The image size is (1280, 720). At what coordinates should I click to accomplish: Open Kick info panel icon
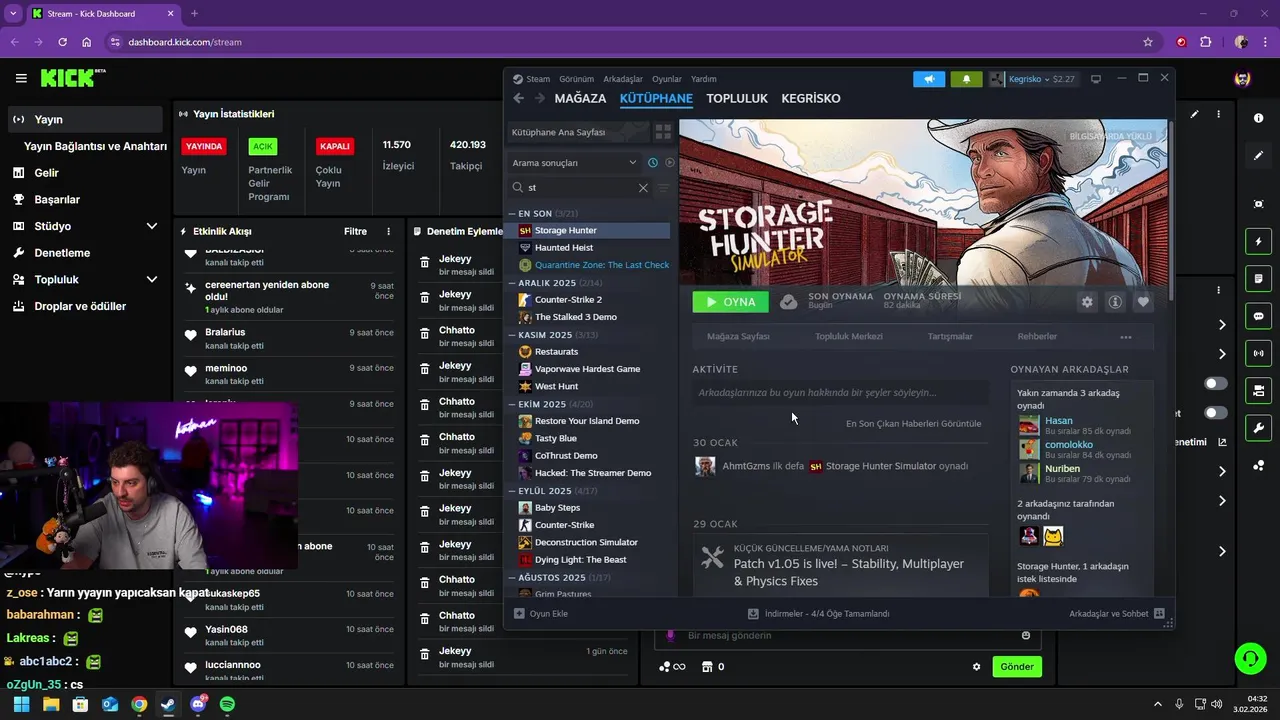1258,118
